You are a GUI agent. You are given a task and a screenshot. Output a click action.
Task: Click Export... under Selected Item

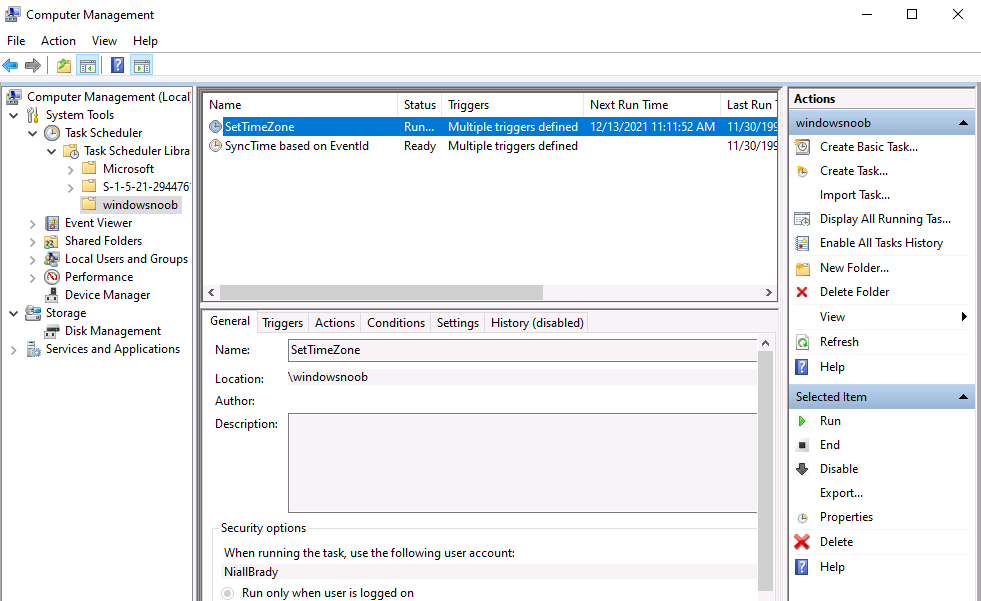[841, 493]
